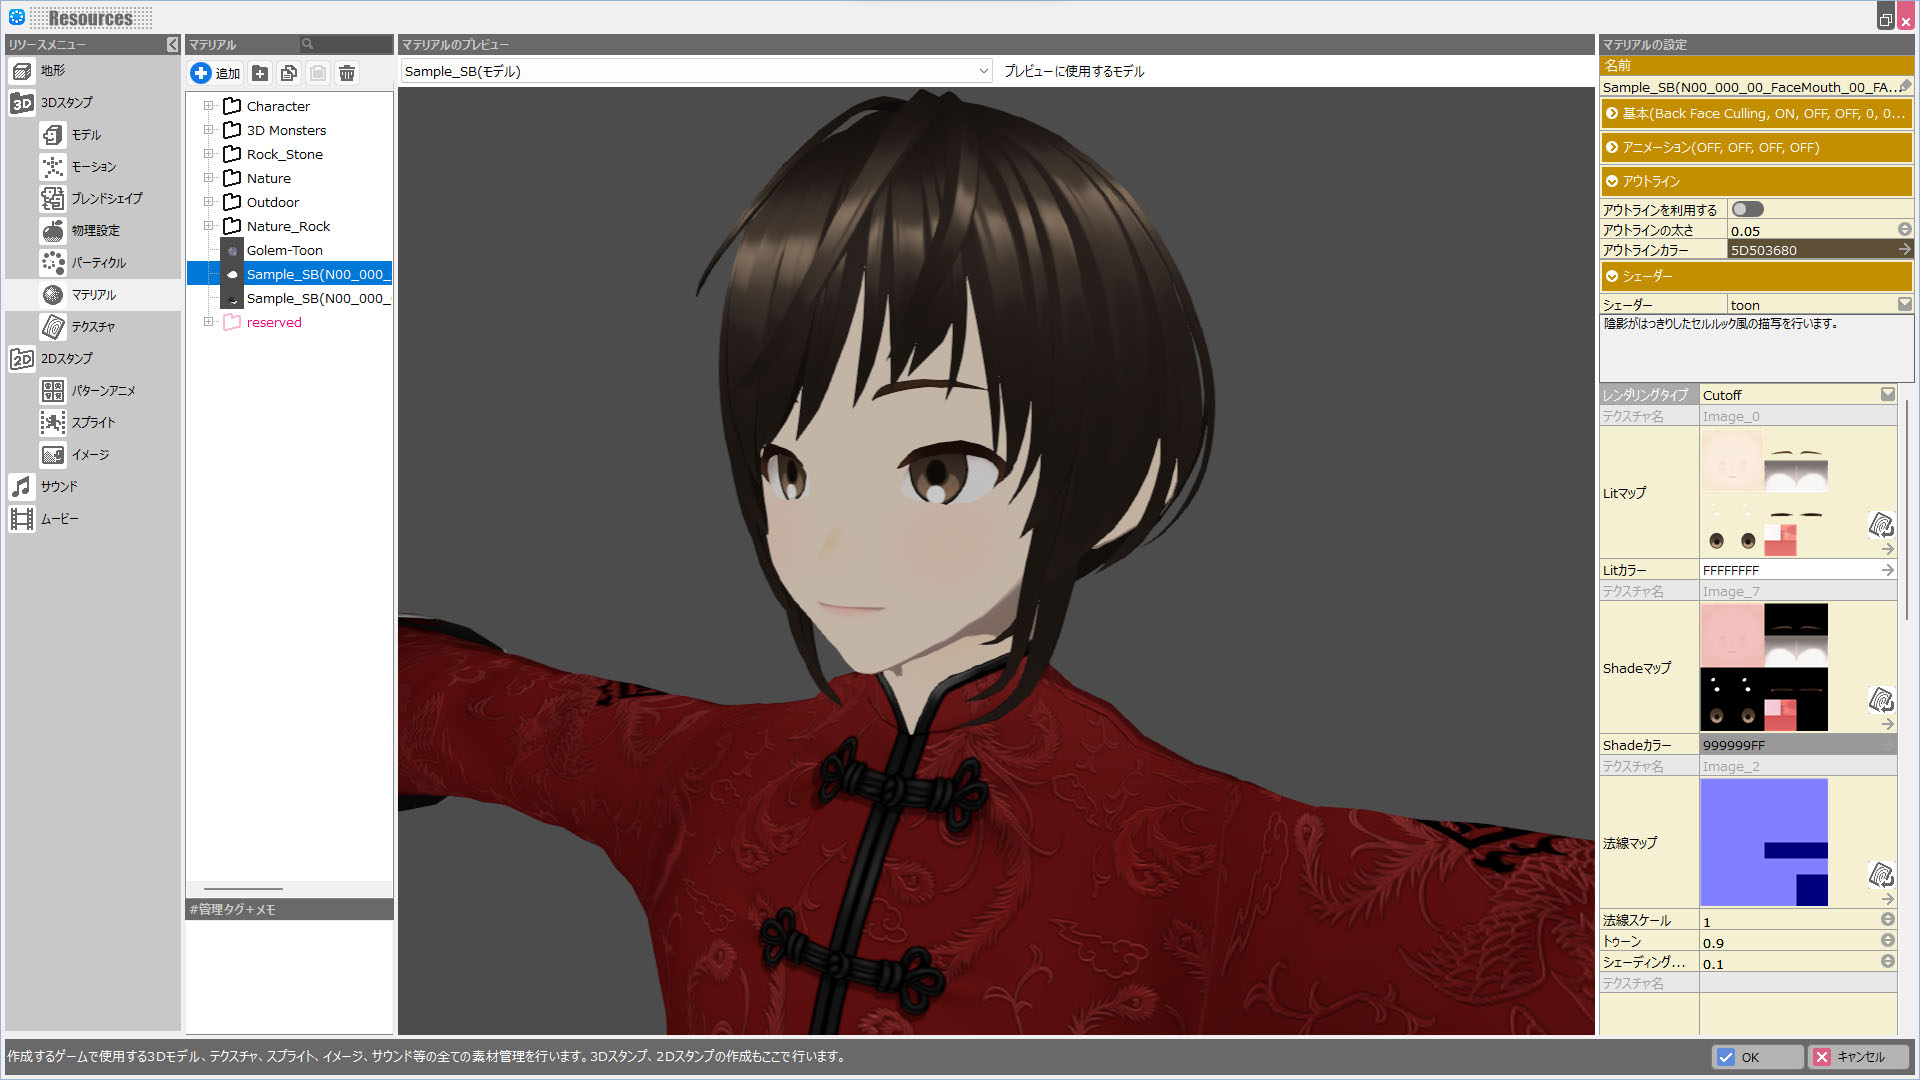
Task: Select the Golem-Toon material
Action: point(284,251)
